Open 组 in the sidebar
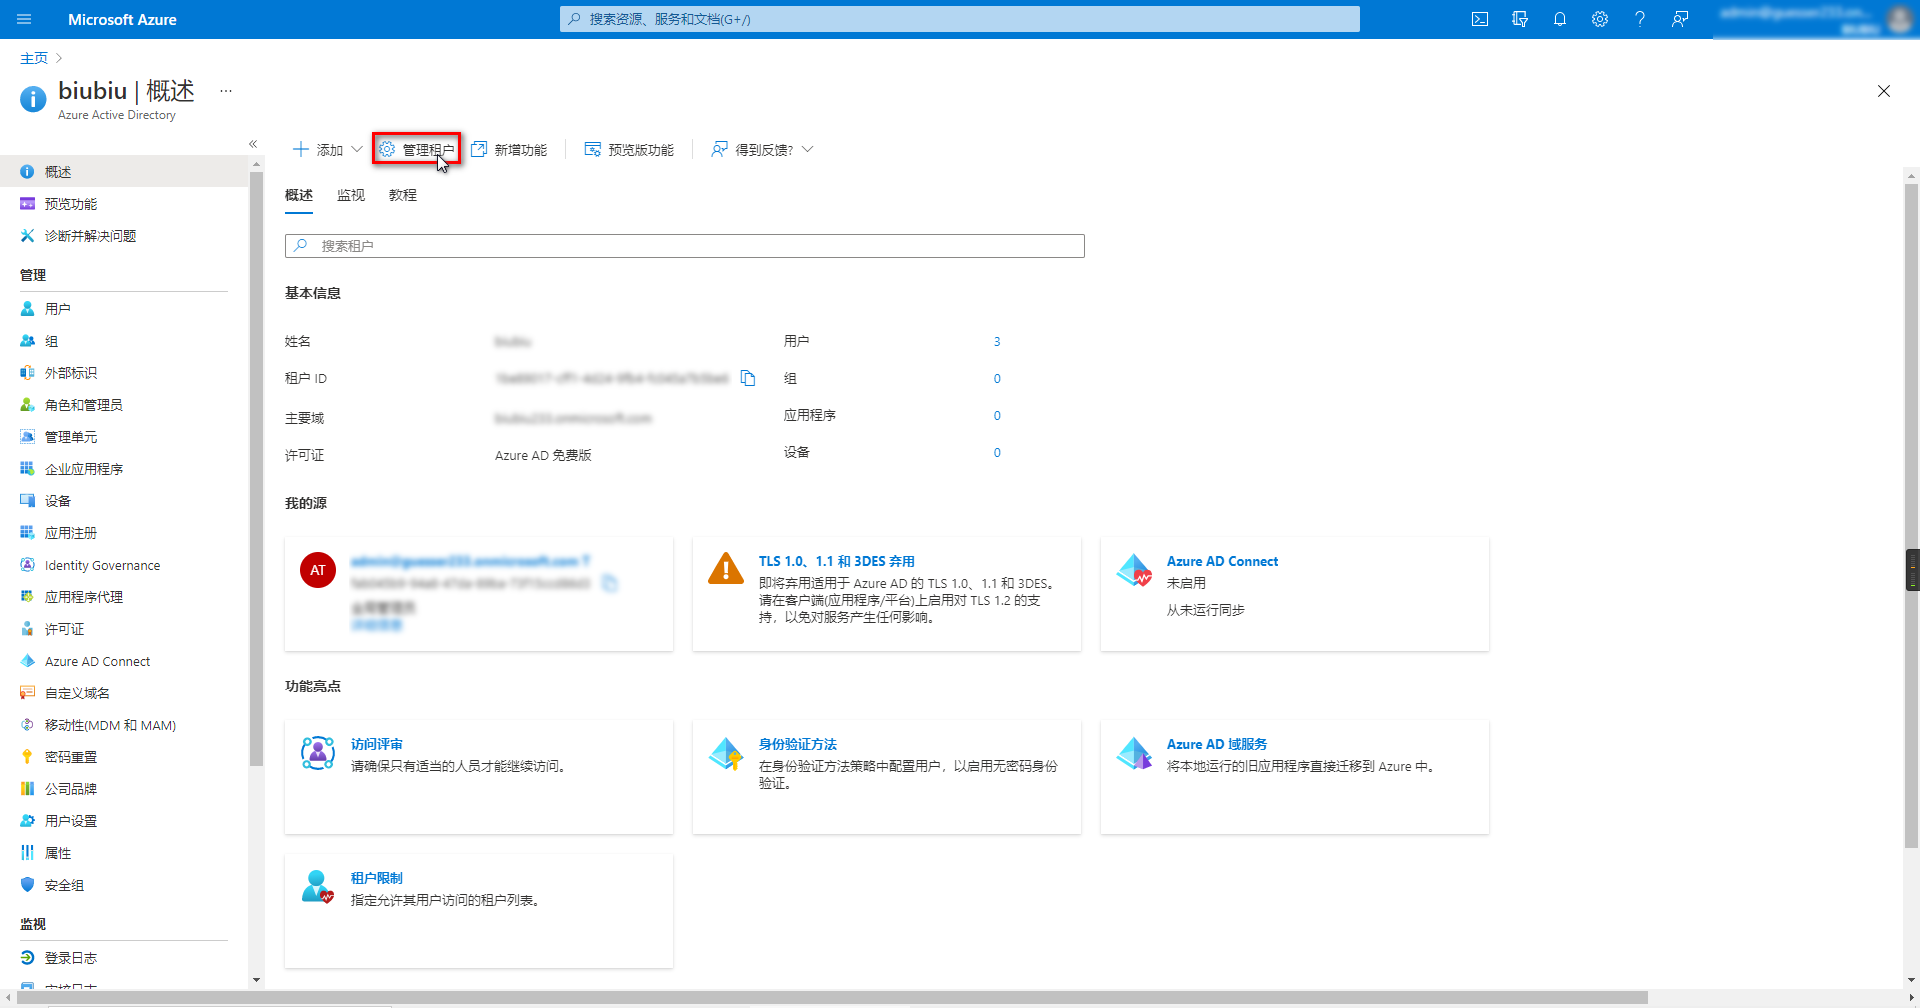This screenshot has height=1008, width=1920. [124, 341]
